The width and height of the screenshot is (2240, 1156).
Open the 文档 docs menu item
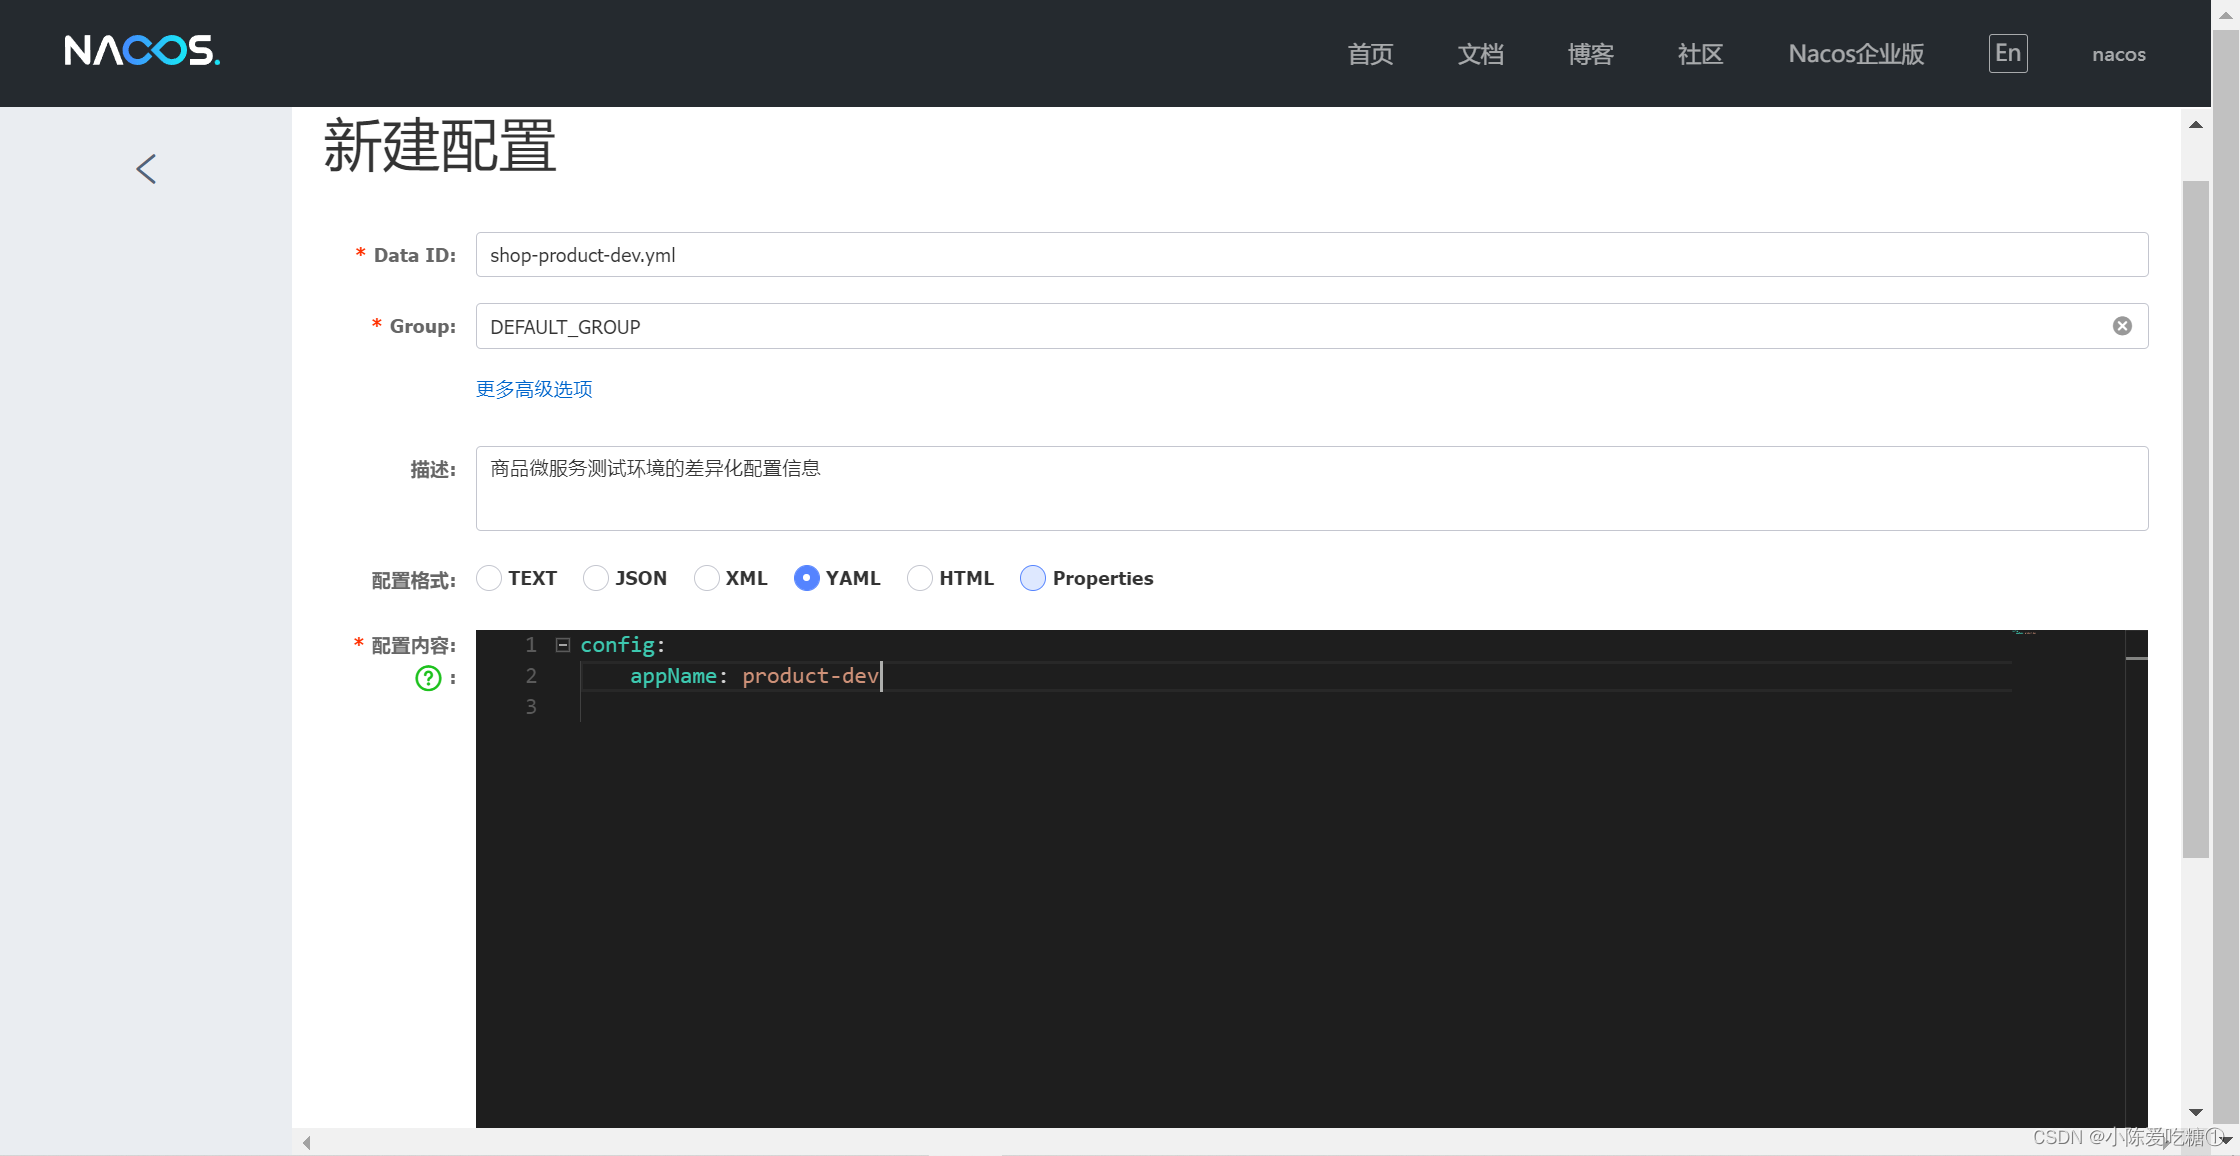pos(1480,54)
